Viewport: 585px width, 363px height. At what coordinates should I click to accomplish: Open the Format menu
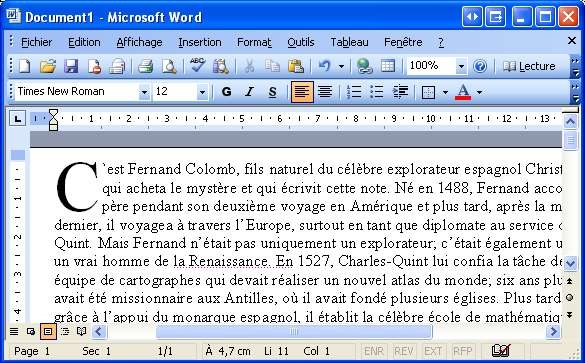click(254, 42)
